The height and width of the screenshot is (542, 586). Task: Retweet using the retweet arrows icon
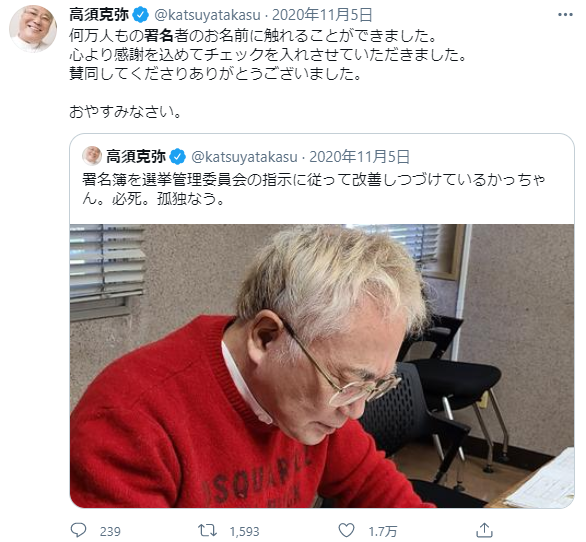pos(207,530)
